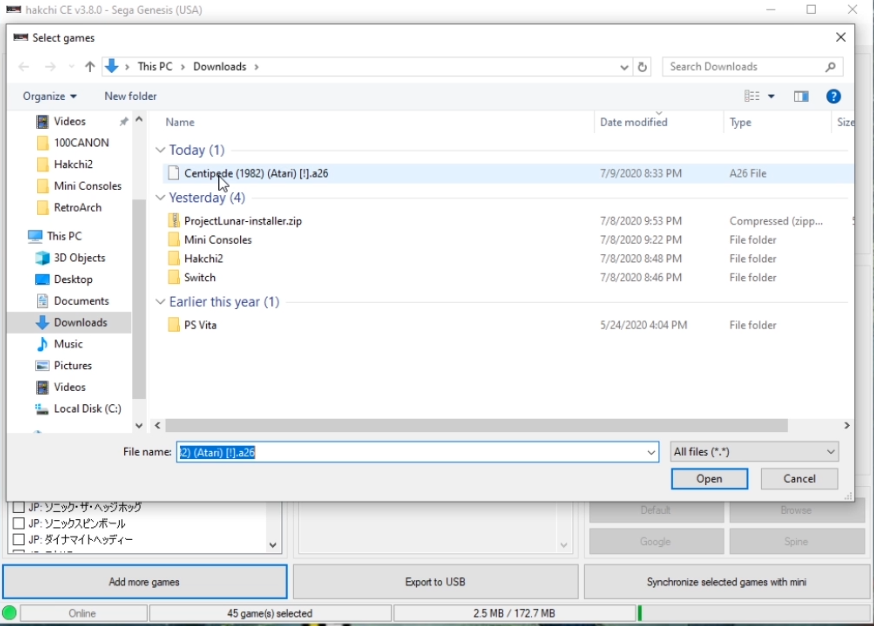Check the JP: ダイナマイトヘッディー game checkbox
Viewport: 874px width, 626px height.
point(18,540)
